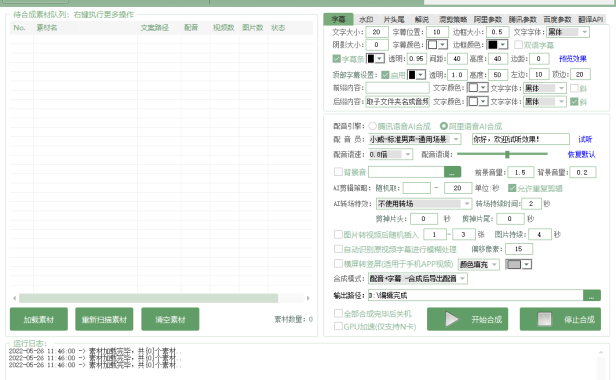Switch to the 片头尾 tab
616x380 pixels.
[394, 19]
